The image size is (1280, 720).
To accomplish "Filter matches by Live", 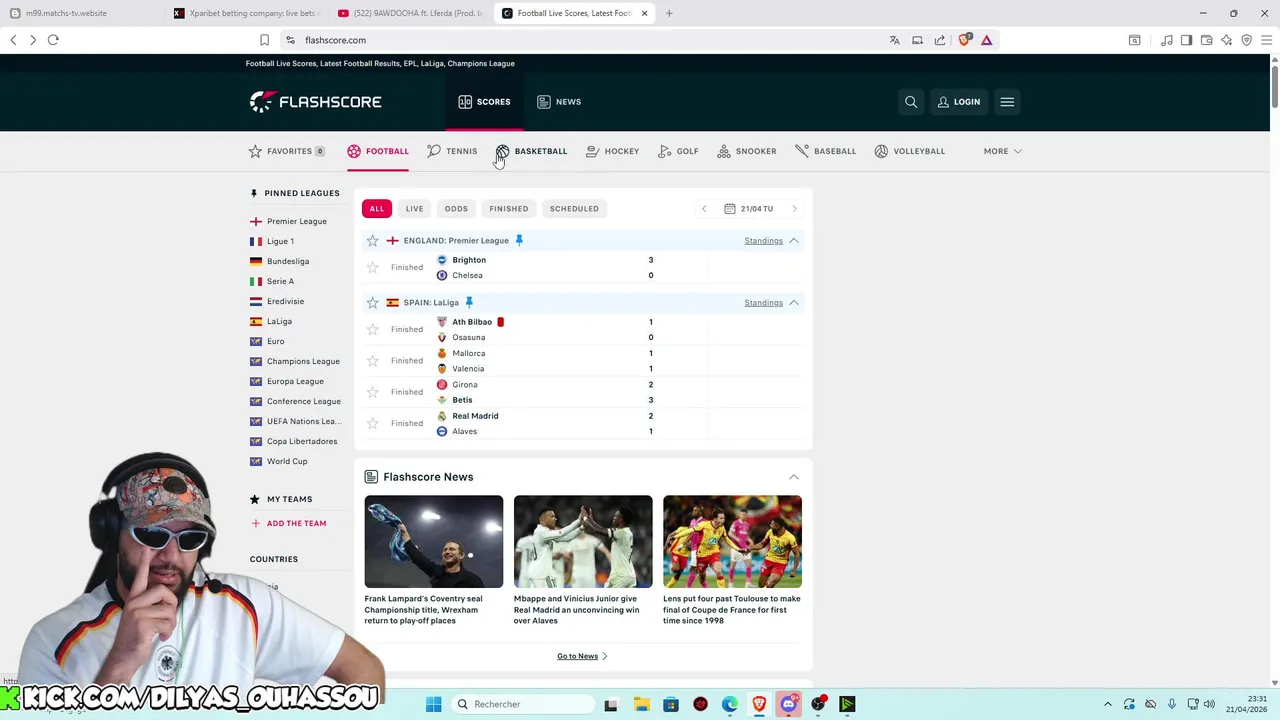I will coord(414,209).
